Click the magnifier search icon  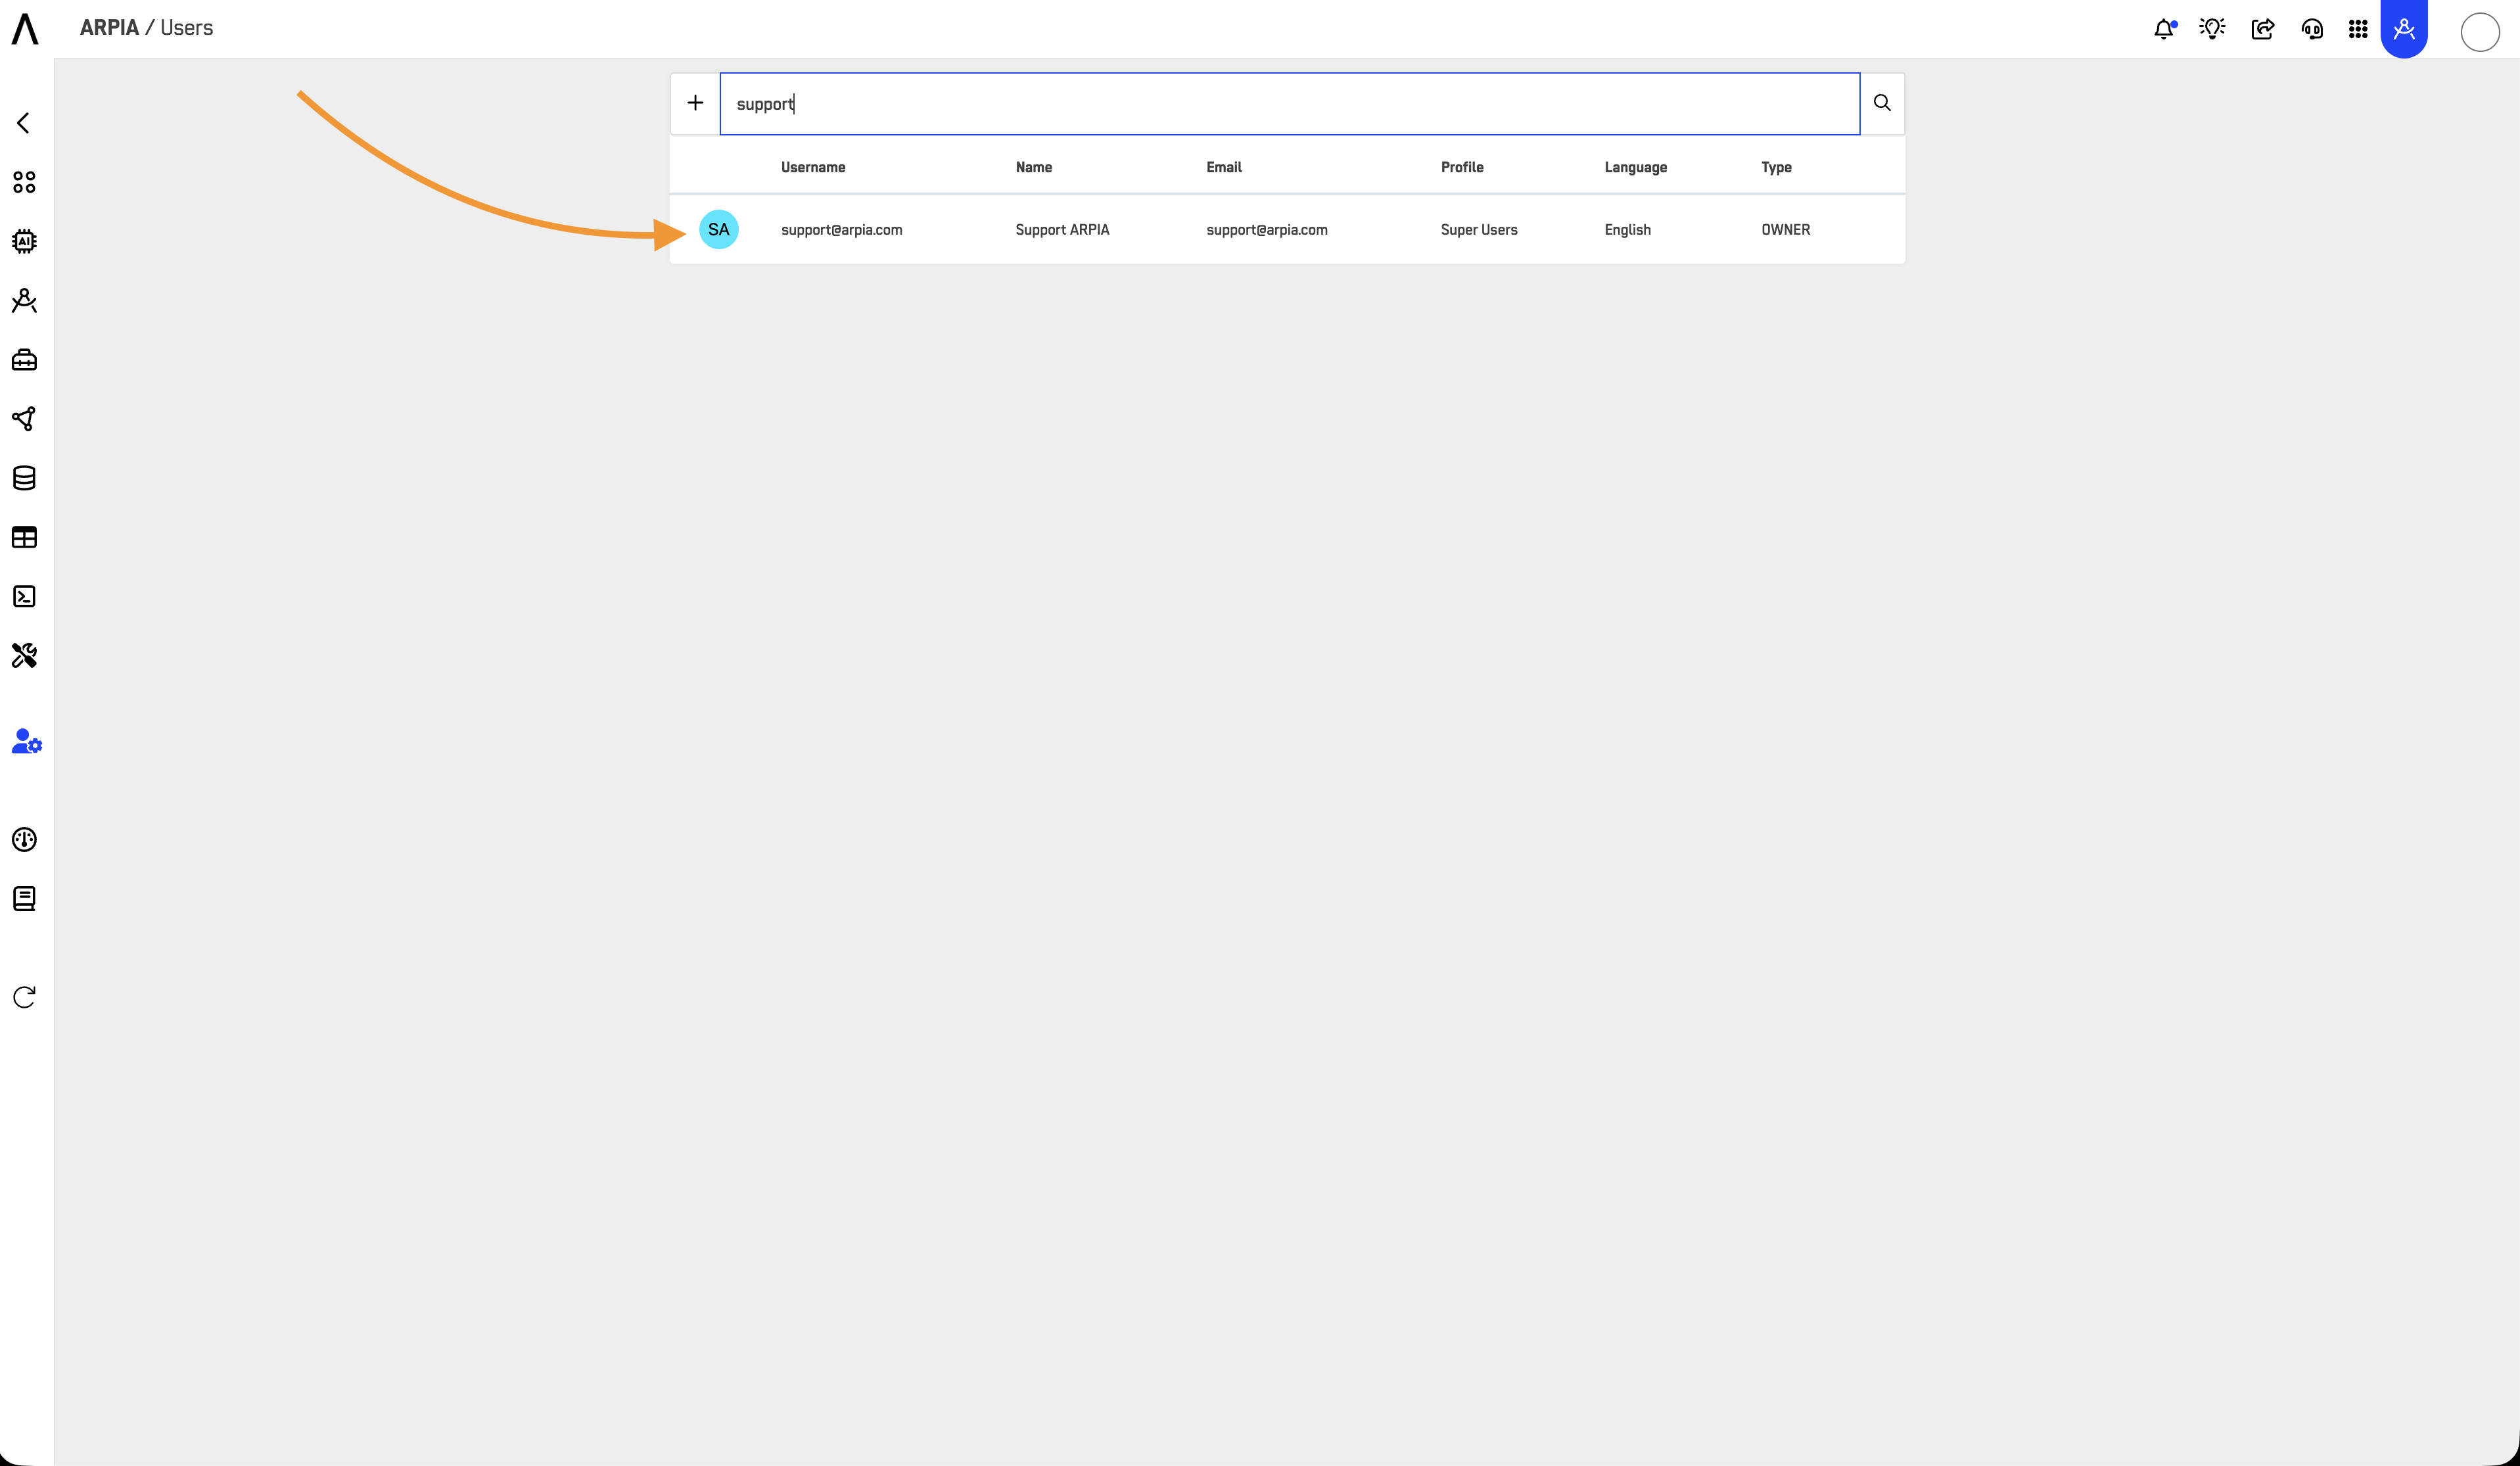1882,103
